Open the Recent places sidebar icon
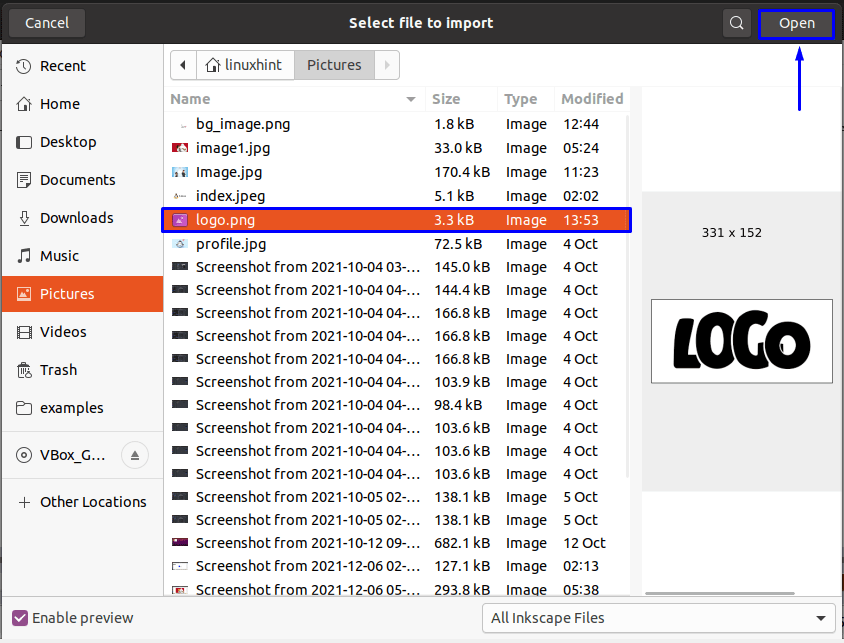 click(21, 66)
